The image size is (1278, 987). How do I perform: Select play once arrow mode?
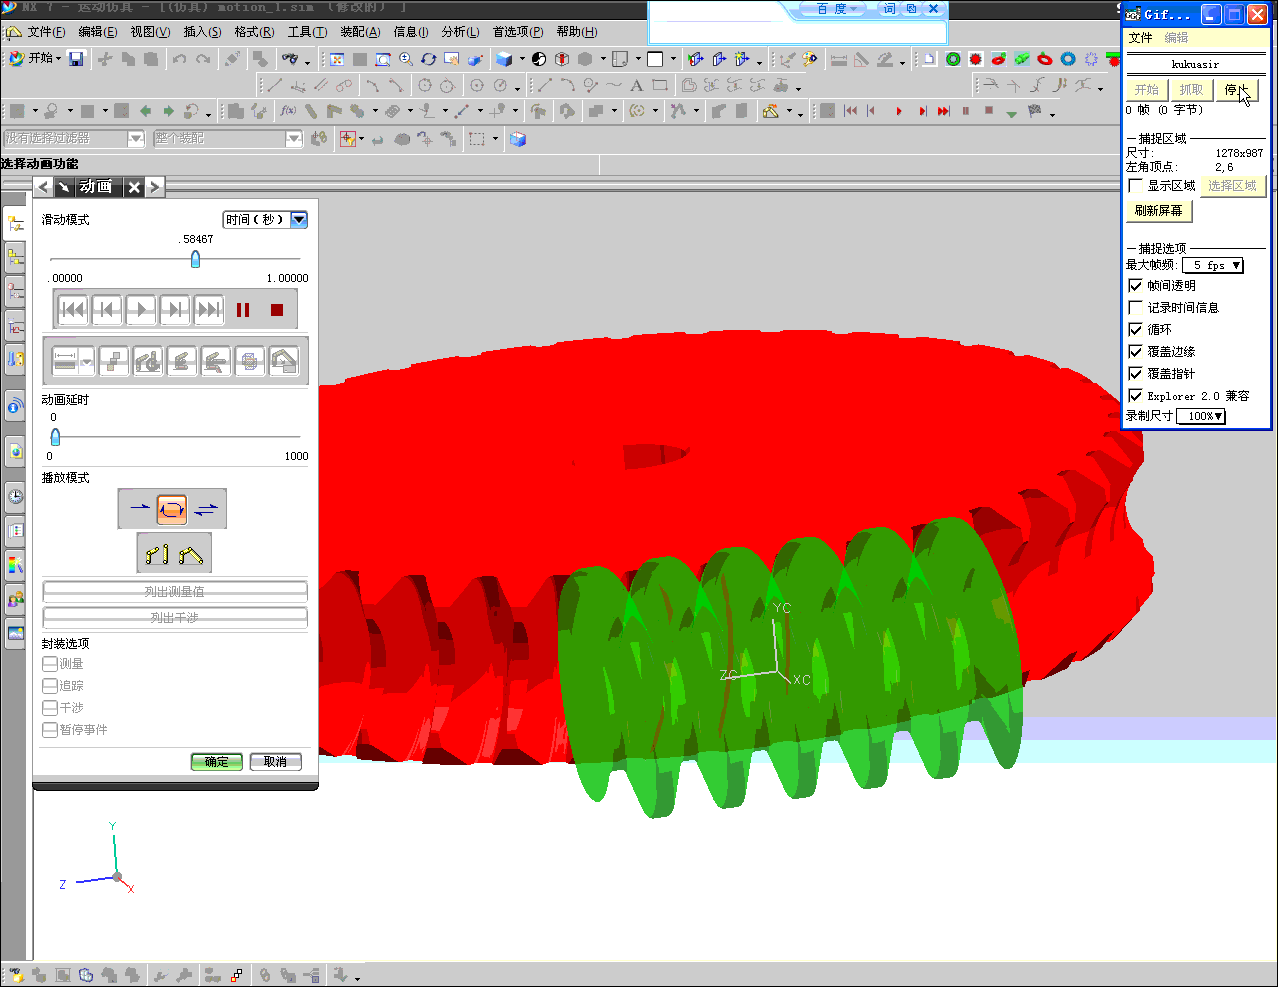tap(140, 509)
